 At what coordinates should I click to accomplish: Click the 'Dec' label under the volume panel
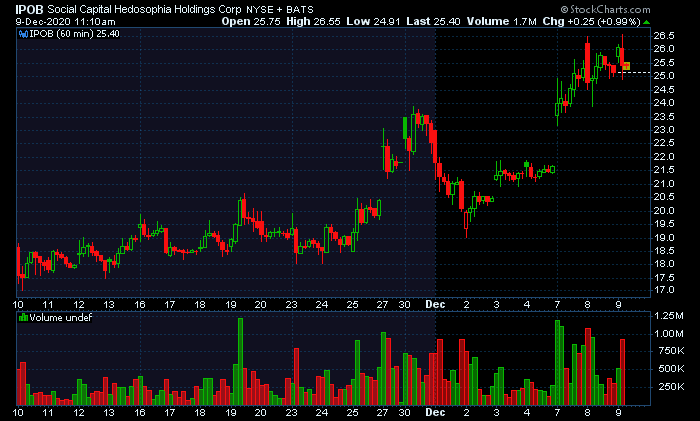point(435,412)
